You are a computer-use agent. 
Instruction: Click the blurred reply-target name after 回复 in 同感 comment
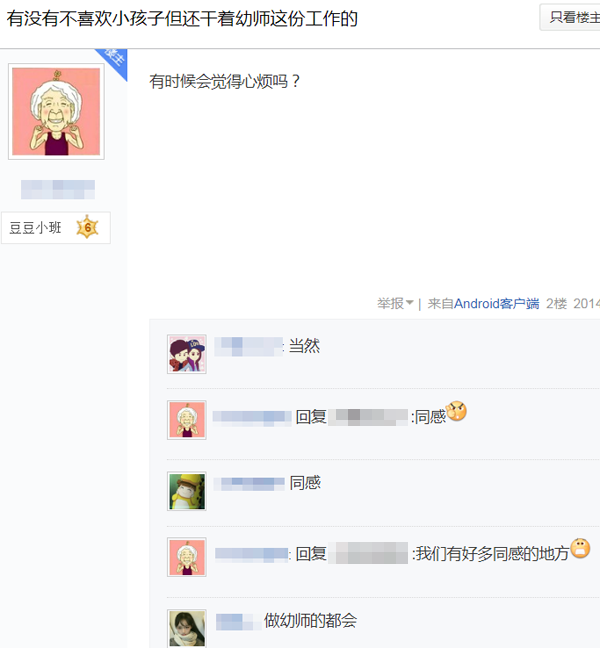[368, 417]
